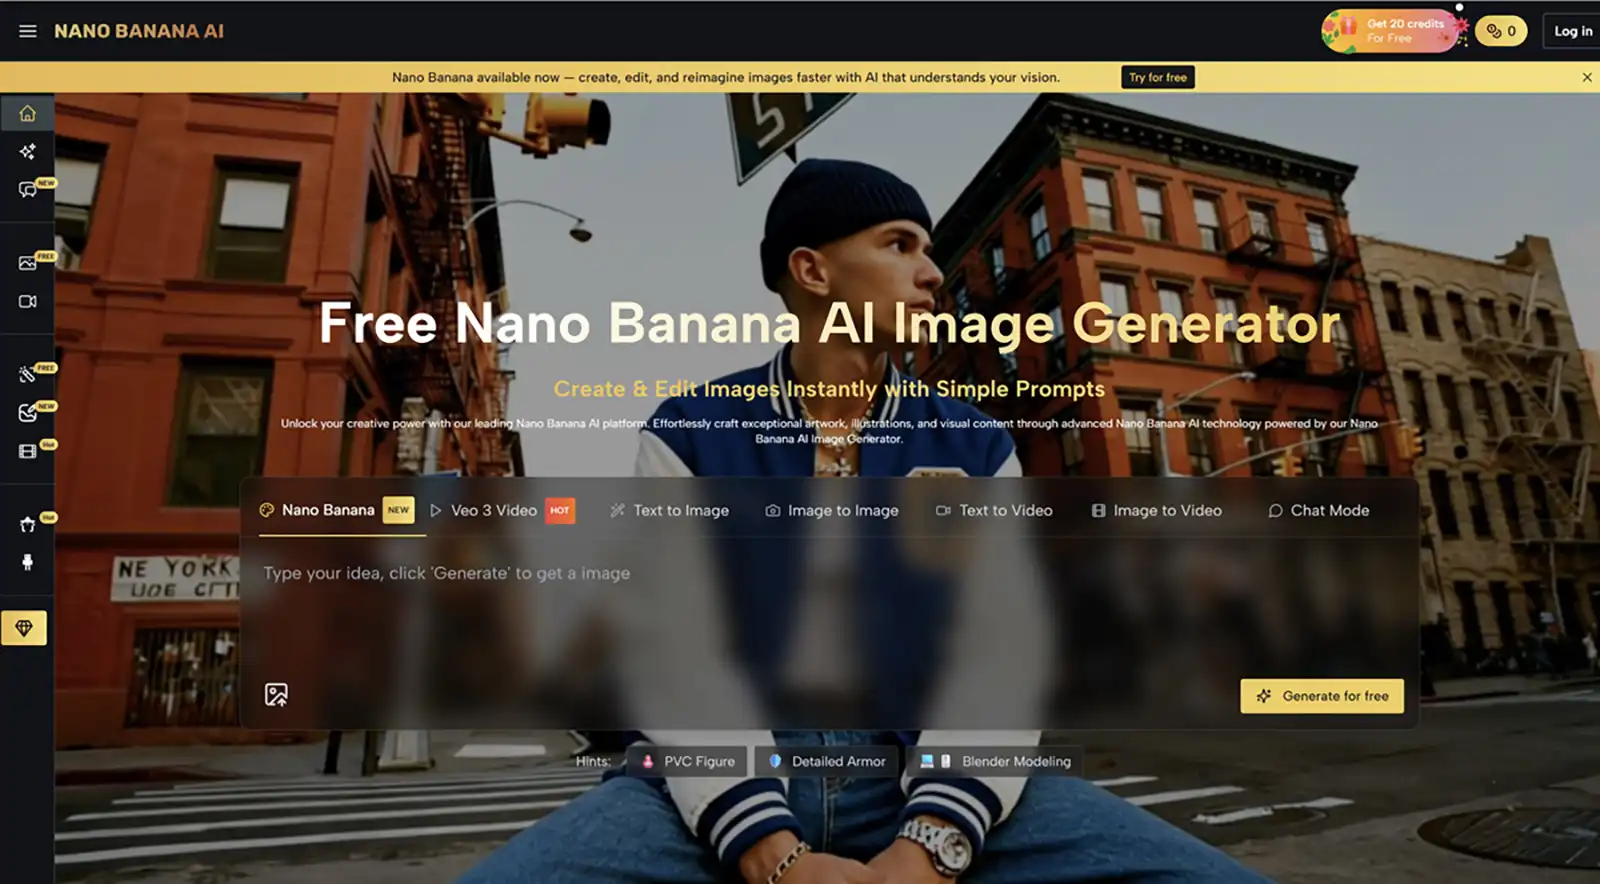The image size is (1600, 884).
Task: Open the hamburger menu beside the logo
Action: pyautogui.click(x=28, y=31)
